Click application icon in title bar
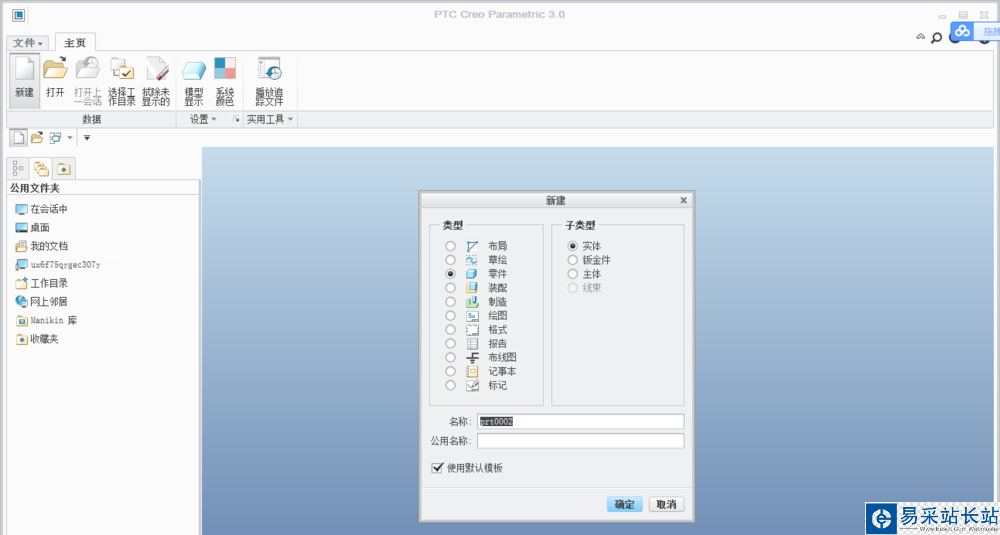The width and height of the screenshot is (1000, 535). pyautogui.click(x=18, y=15)
